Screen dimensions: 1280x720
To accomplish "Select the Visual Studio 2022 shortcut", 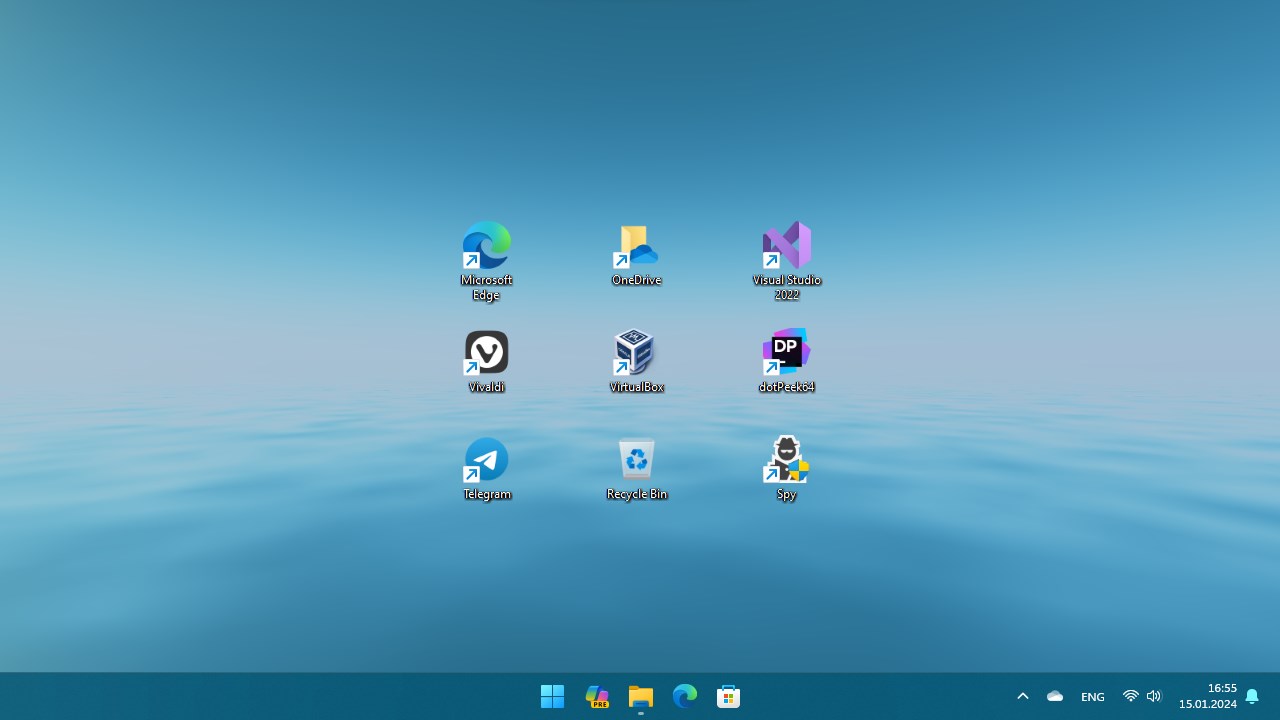I will pos(787,260).
